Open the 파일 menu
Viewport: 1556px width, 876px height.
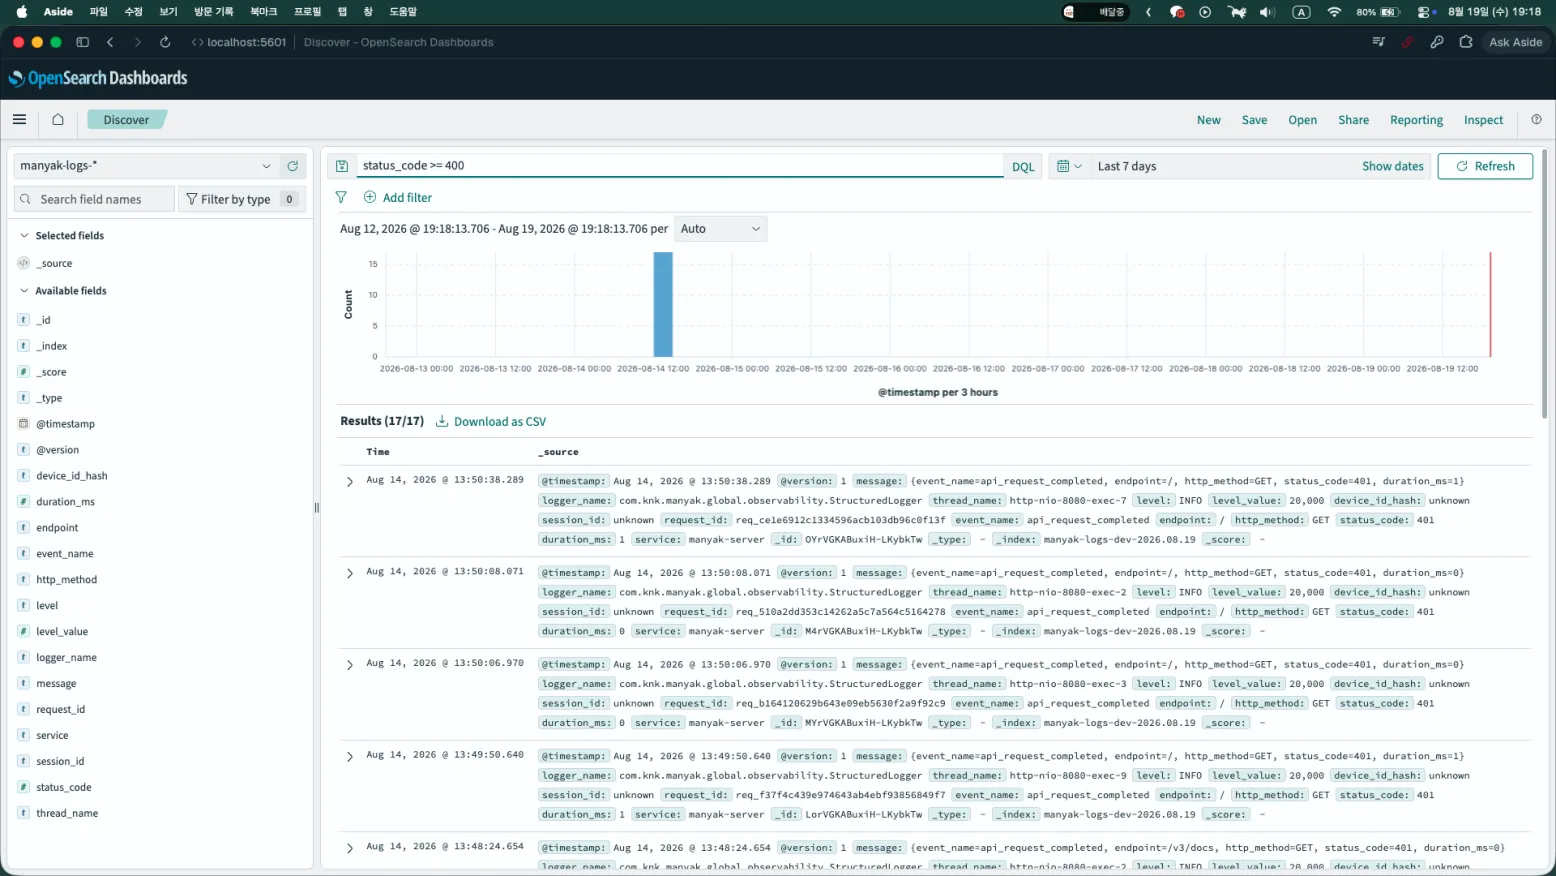coord(98,12)
